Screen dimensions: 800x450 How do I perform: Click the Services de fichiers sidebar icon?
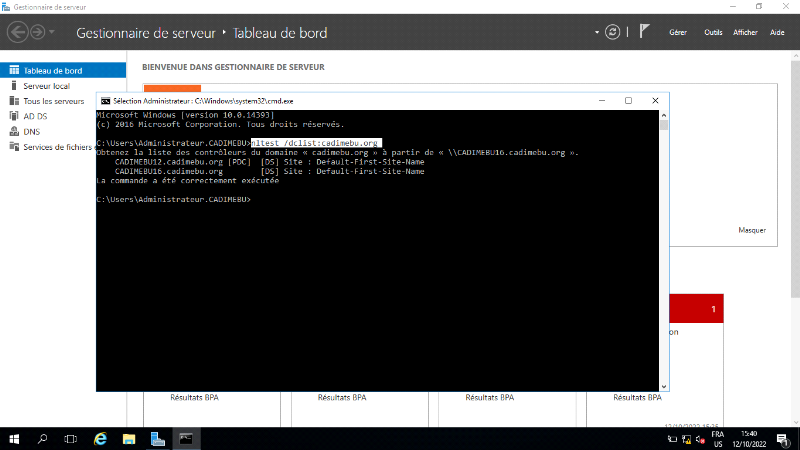click(x=14, y=146)
